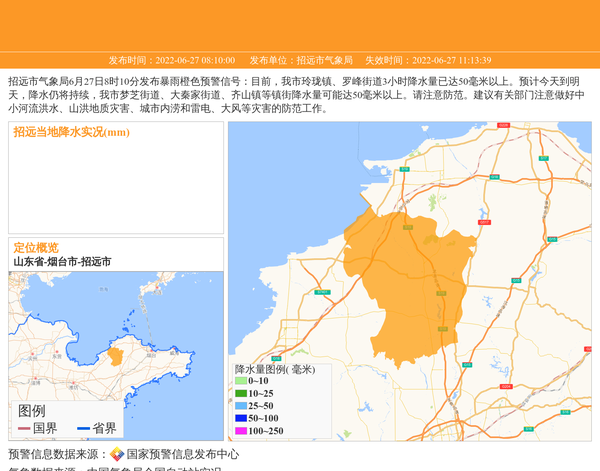
Task: Select the 10~25 dark green legend swatch
Action: tap(241, 394)
